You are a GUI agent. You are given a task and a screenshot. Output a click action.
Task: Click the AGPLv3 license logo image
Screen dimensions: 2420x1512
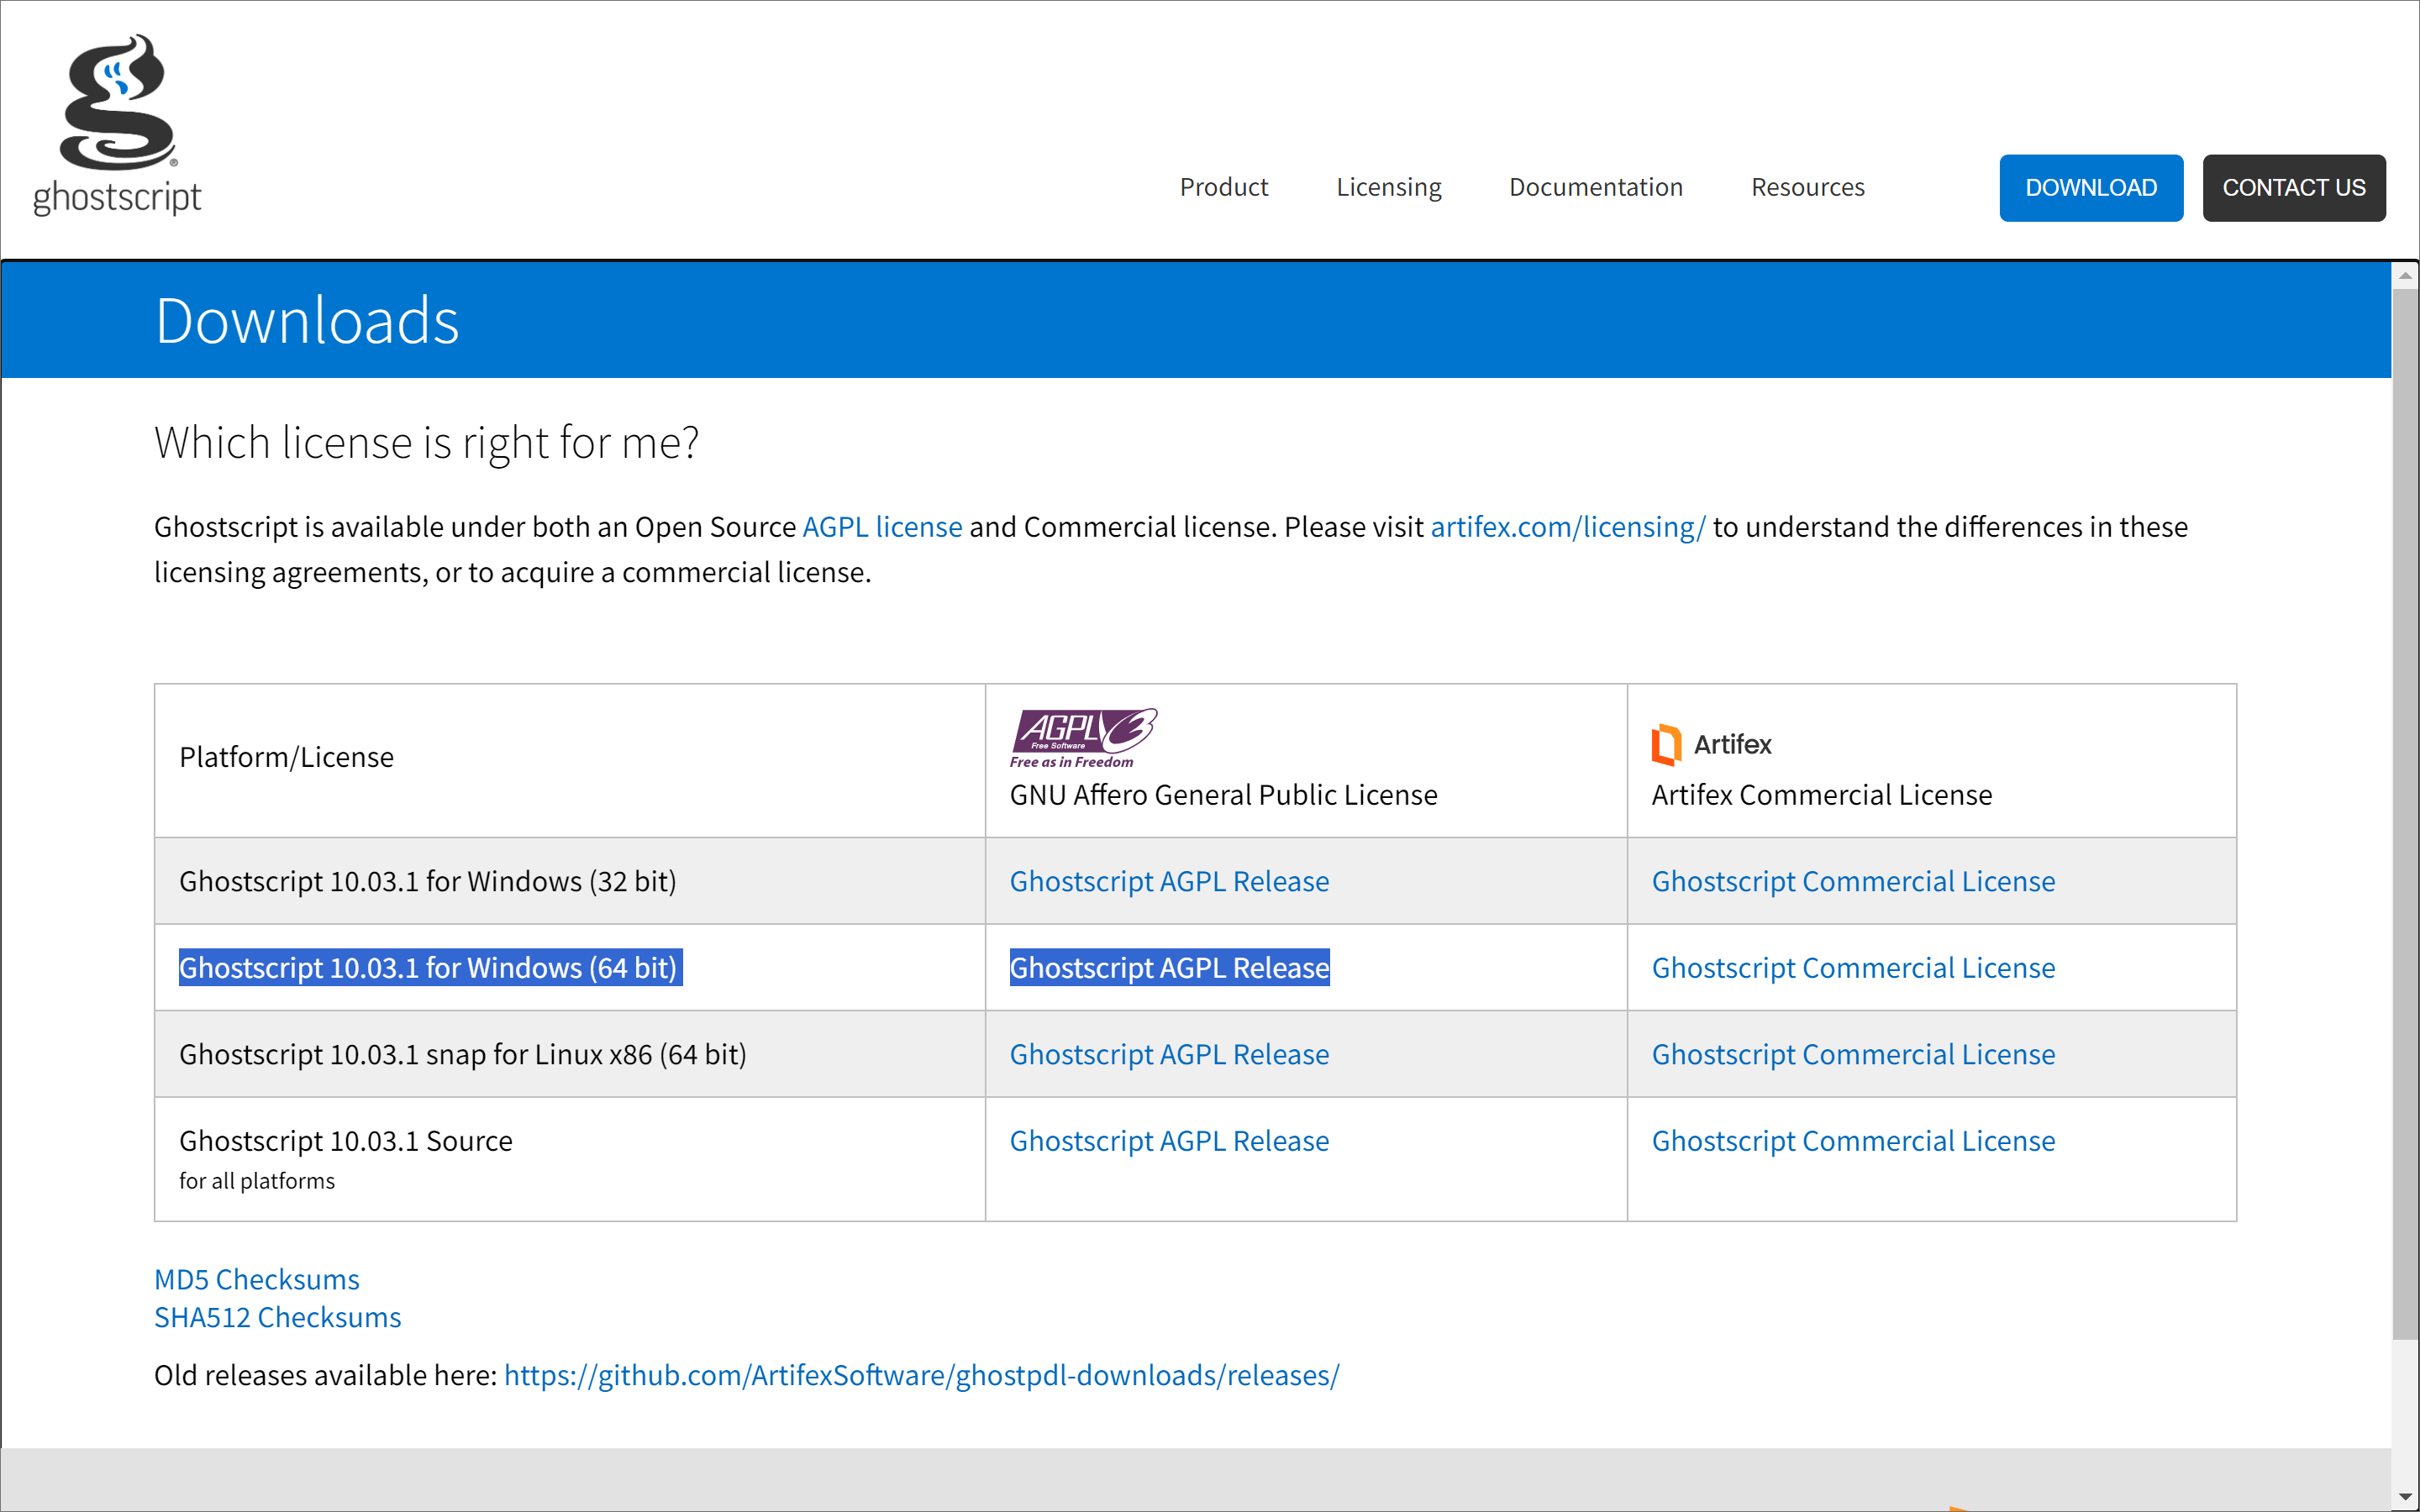click(1083, 737)
